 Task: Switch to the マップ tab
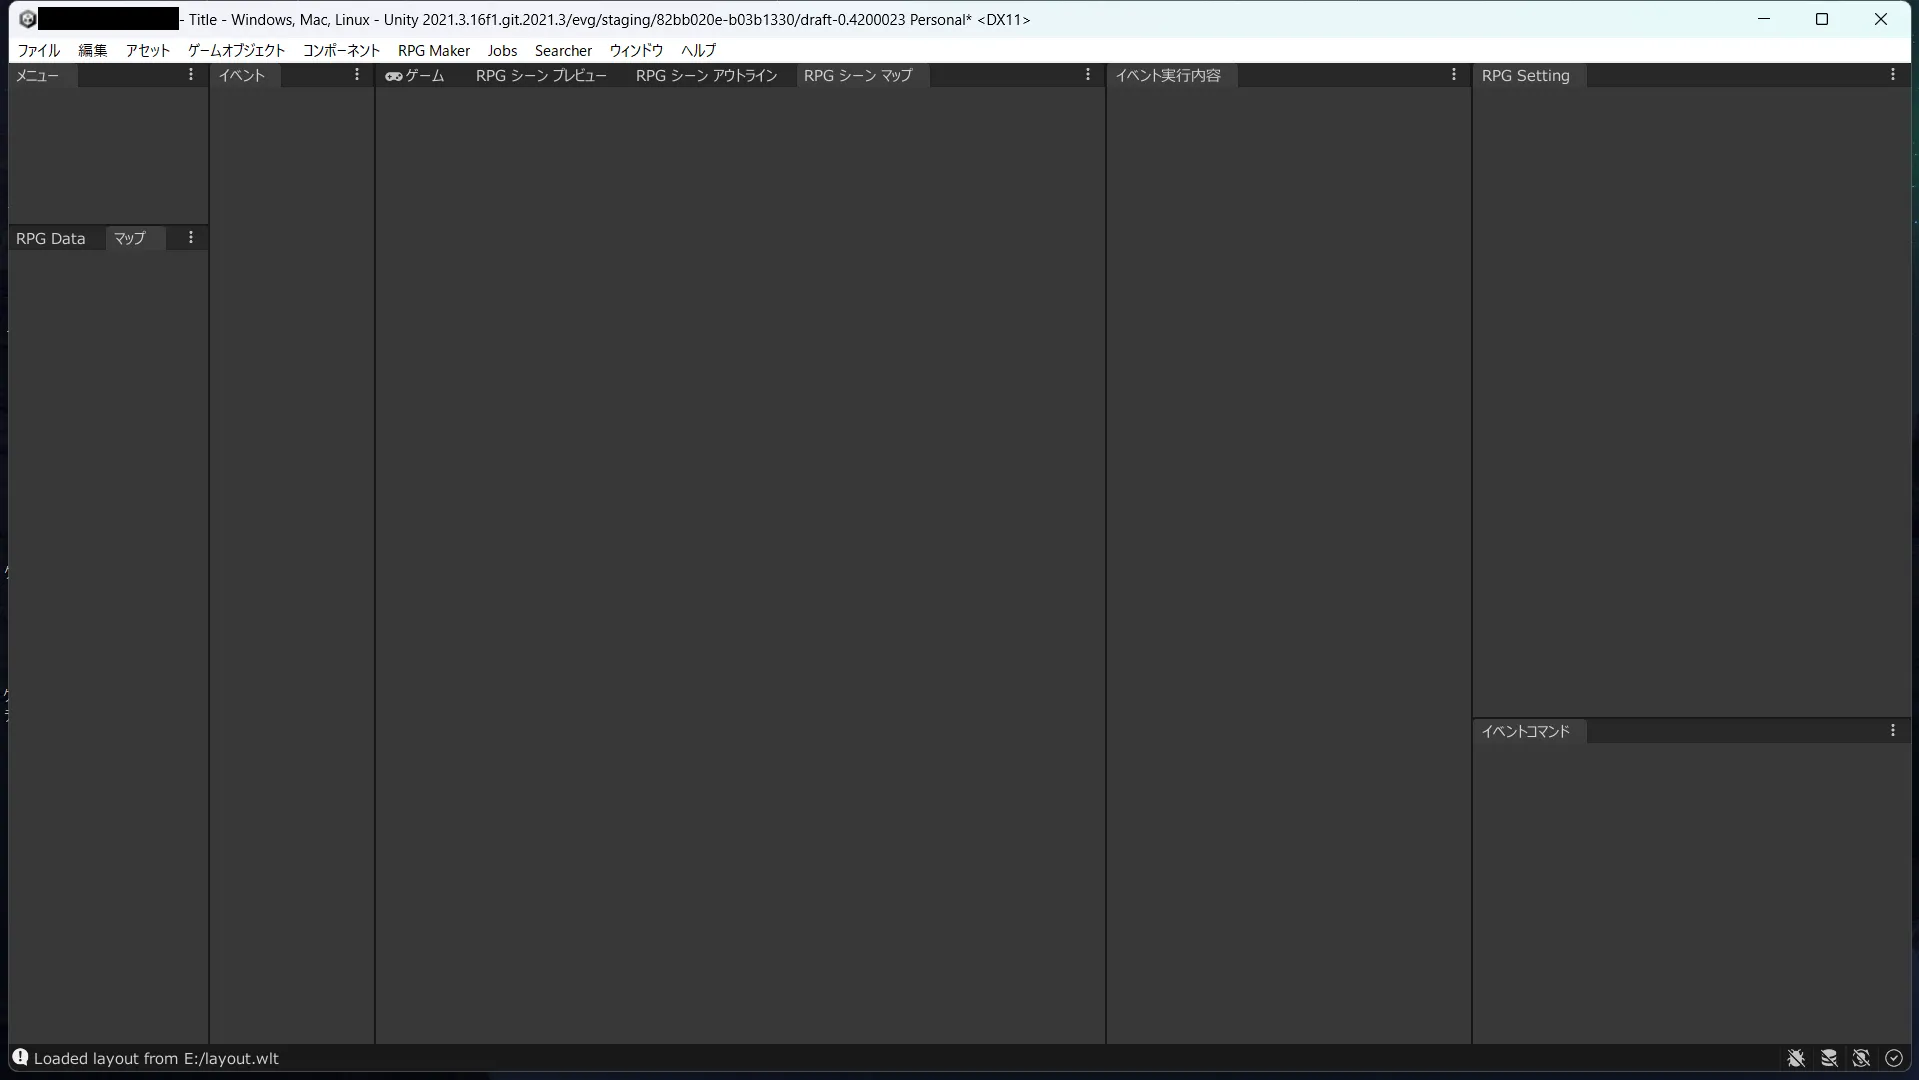(x=130, y=238)
